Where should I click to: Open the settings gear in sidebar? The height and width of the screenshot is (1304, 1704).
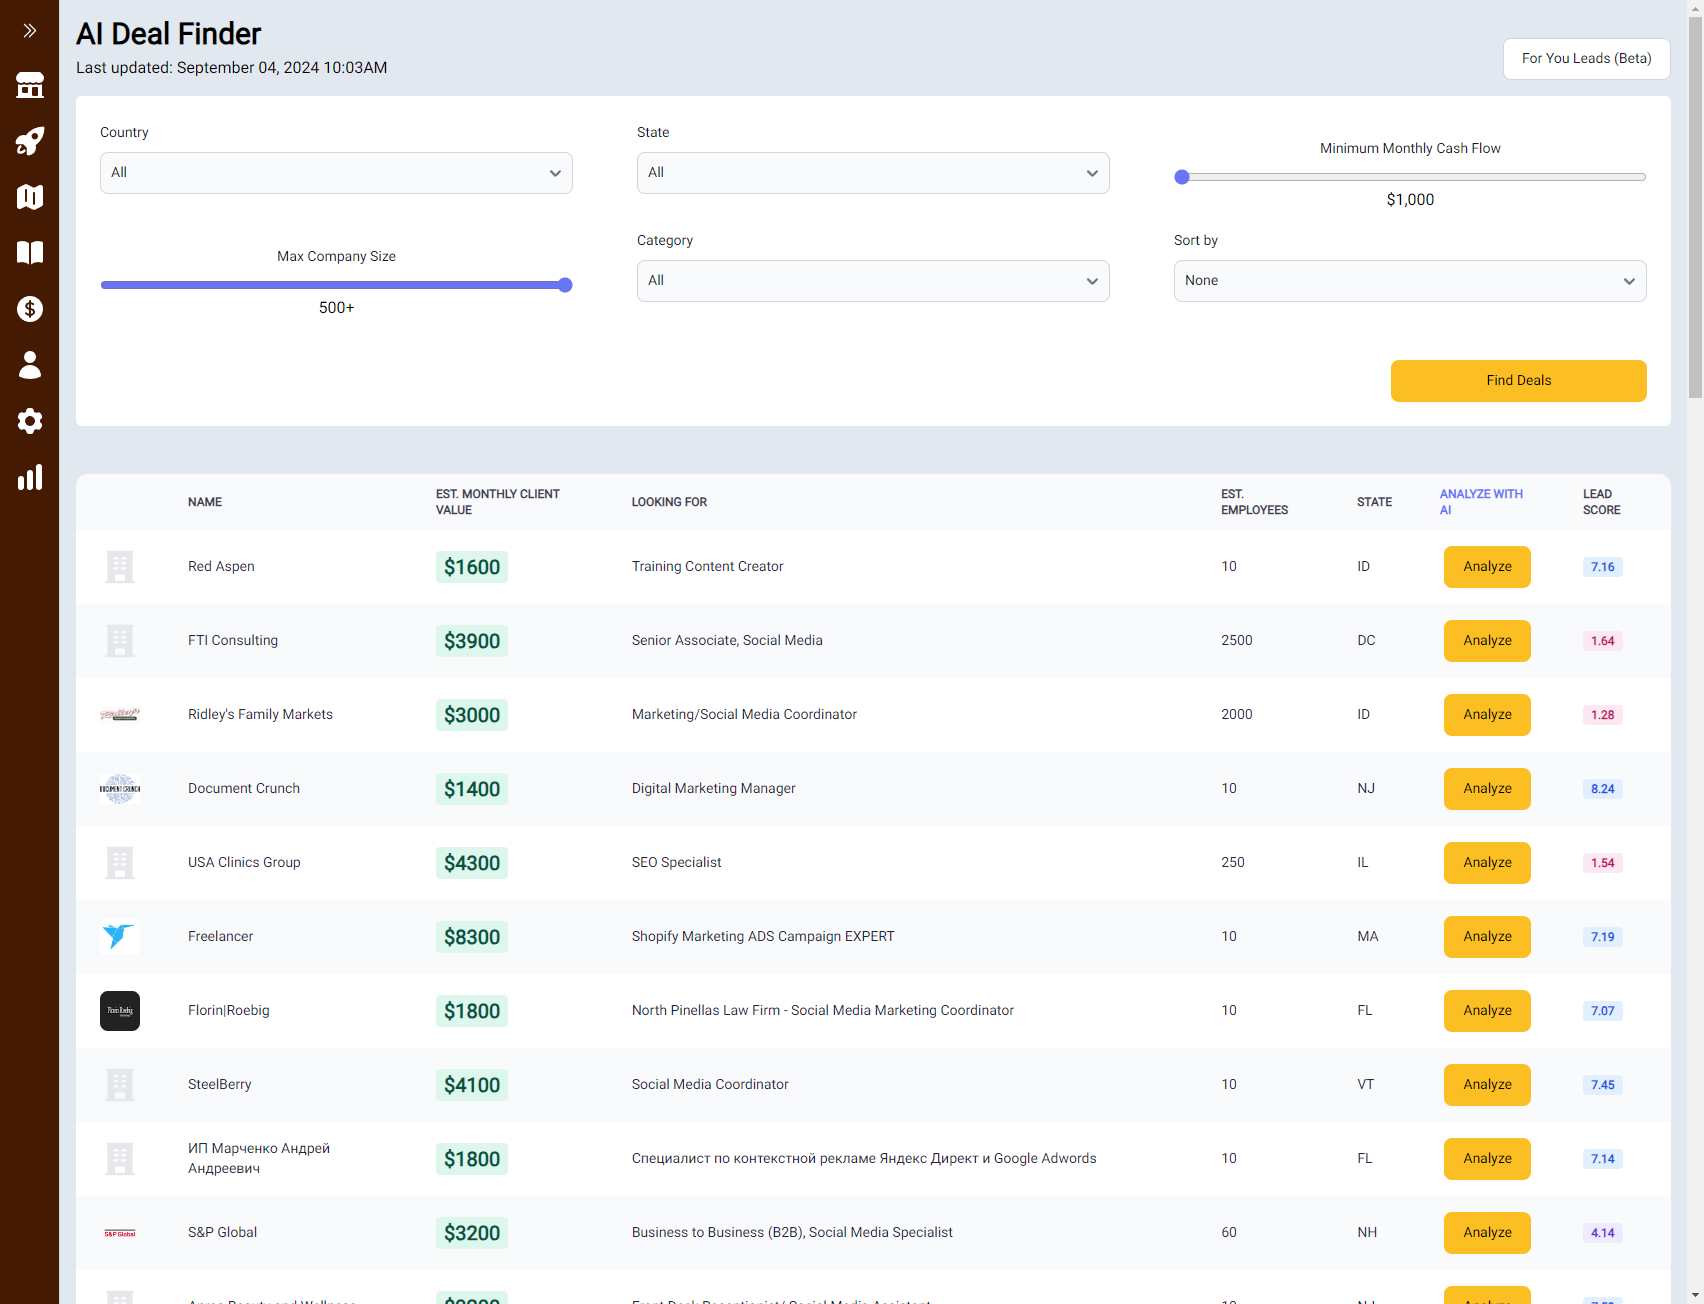pos(30,421)
